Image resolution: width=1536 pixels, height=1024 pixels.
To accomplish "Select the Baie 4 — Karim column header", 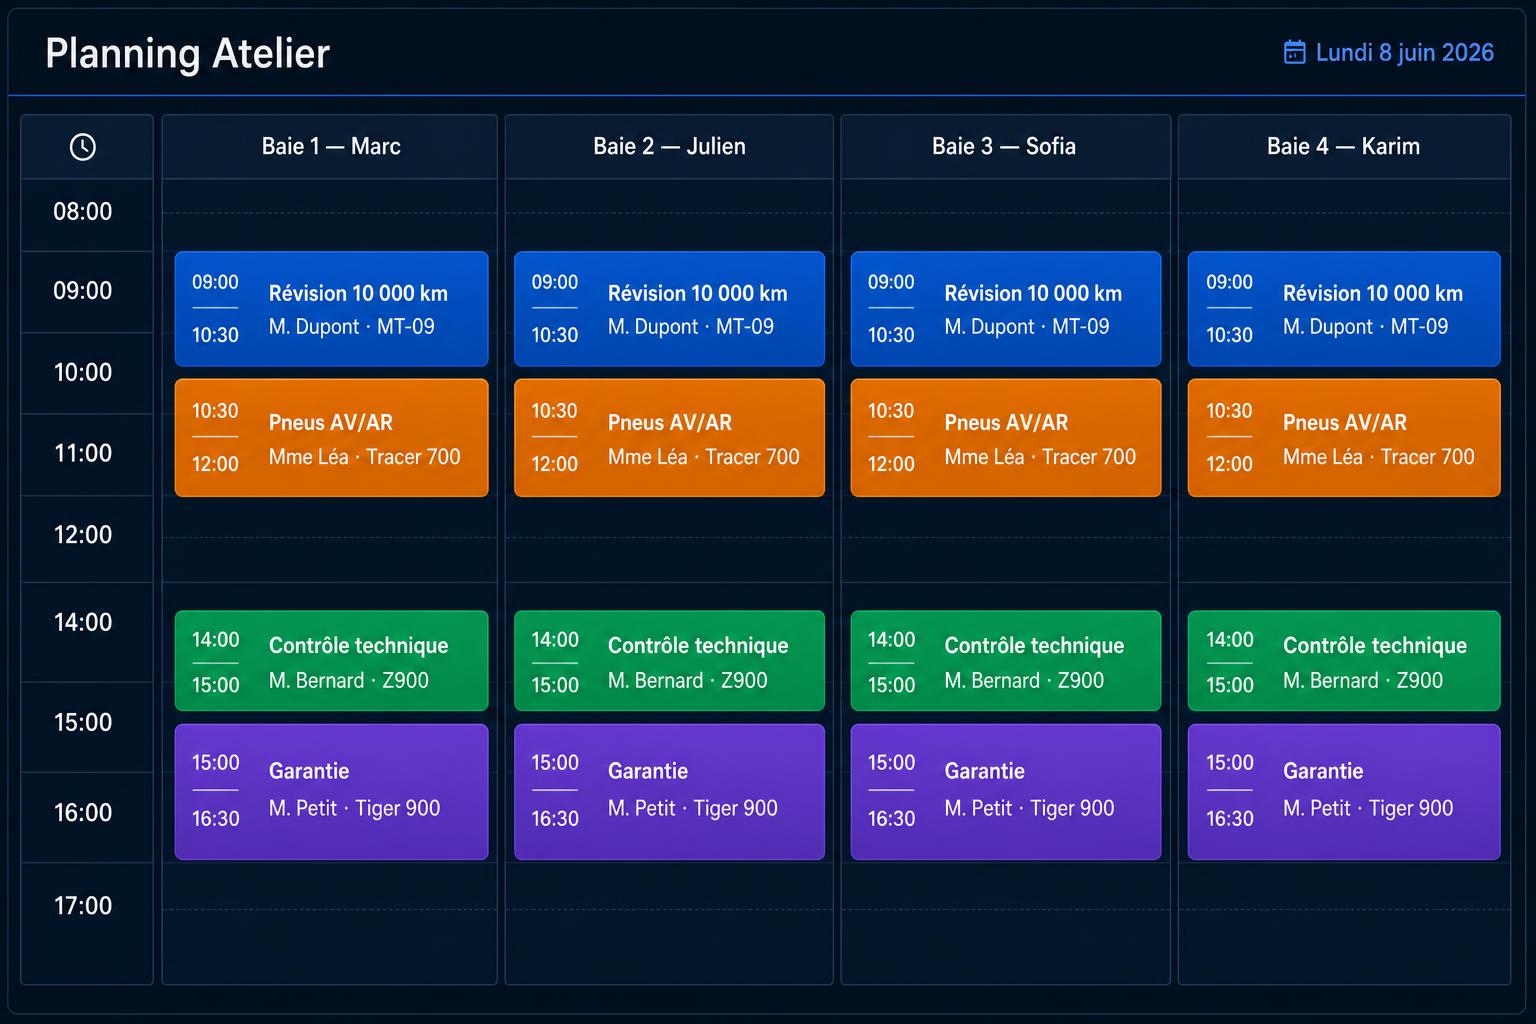I will [1344, 147].
